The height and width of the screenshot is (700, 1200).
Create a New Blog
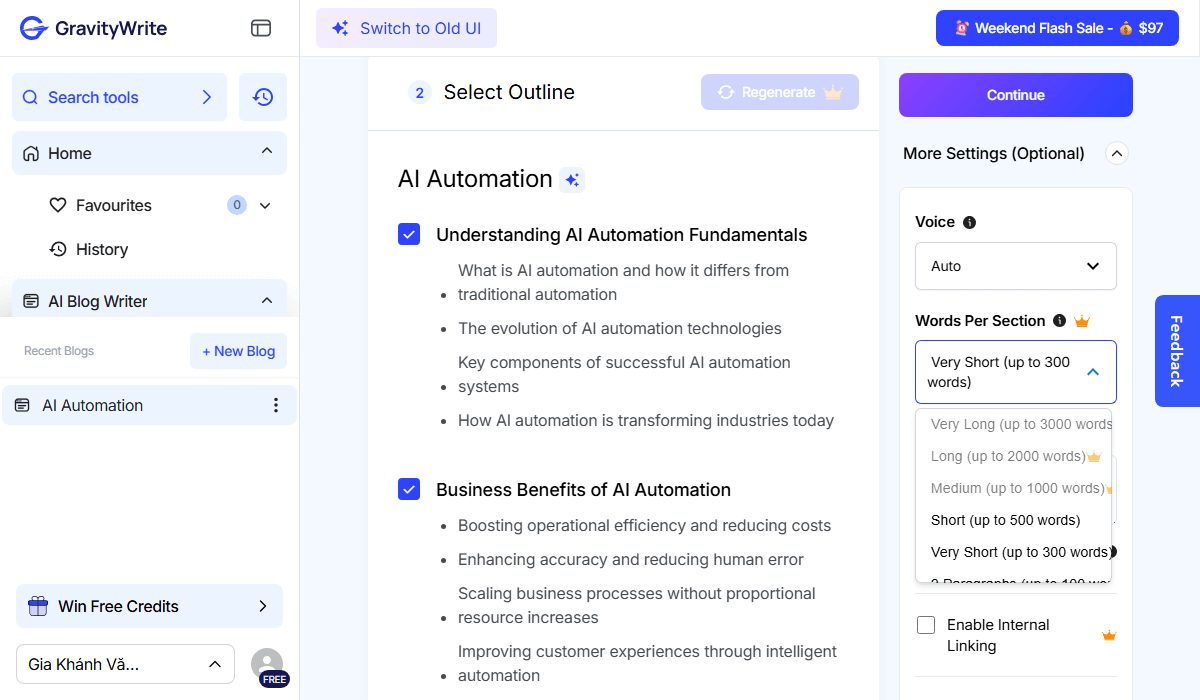pyautogui.click(x=238, y=351)
